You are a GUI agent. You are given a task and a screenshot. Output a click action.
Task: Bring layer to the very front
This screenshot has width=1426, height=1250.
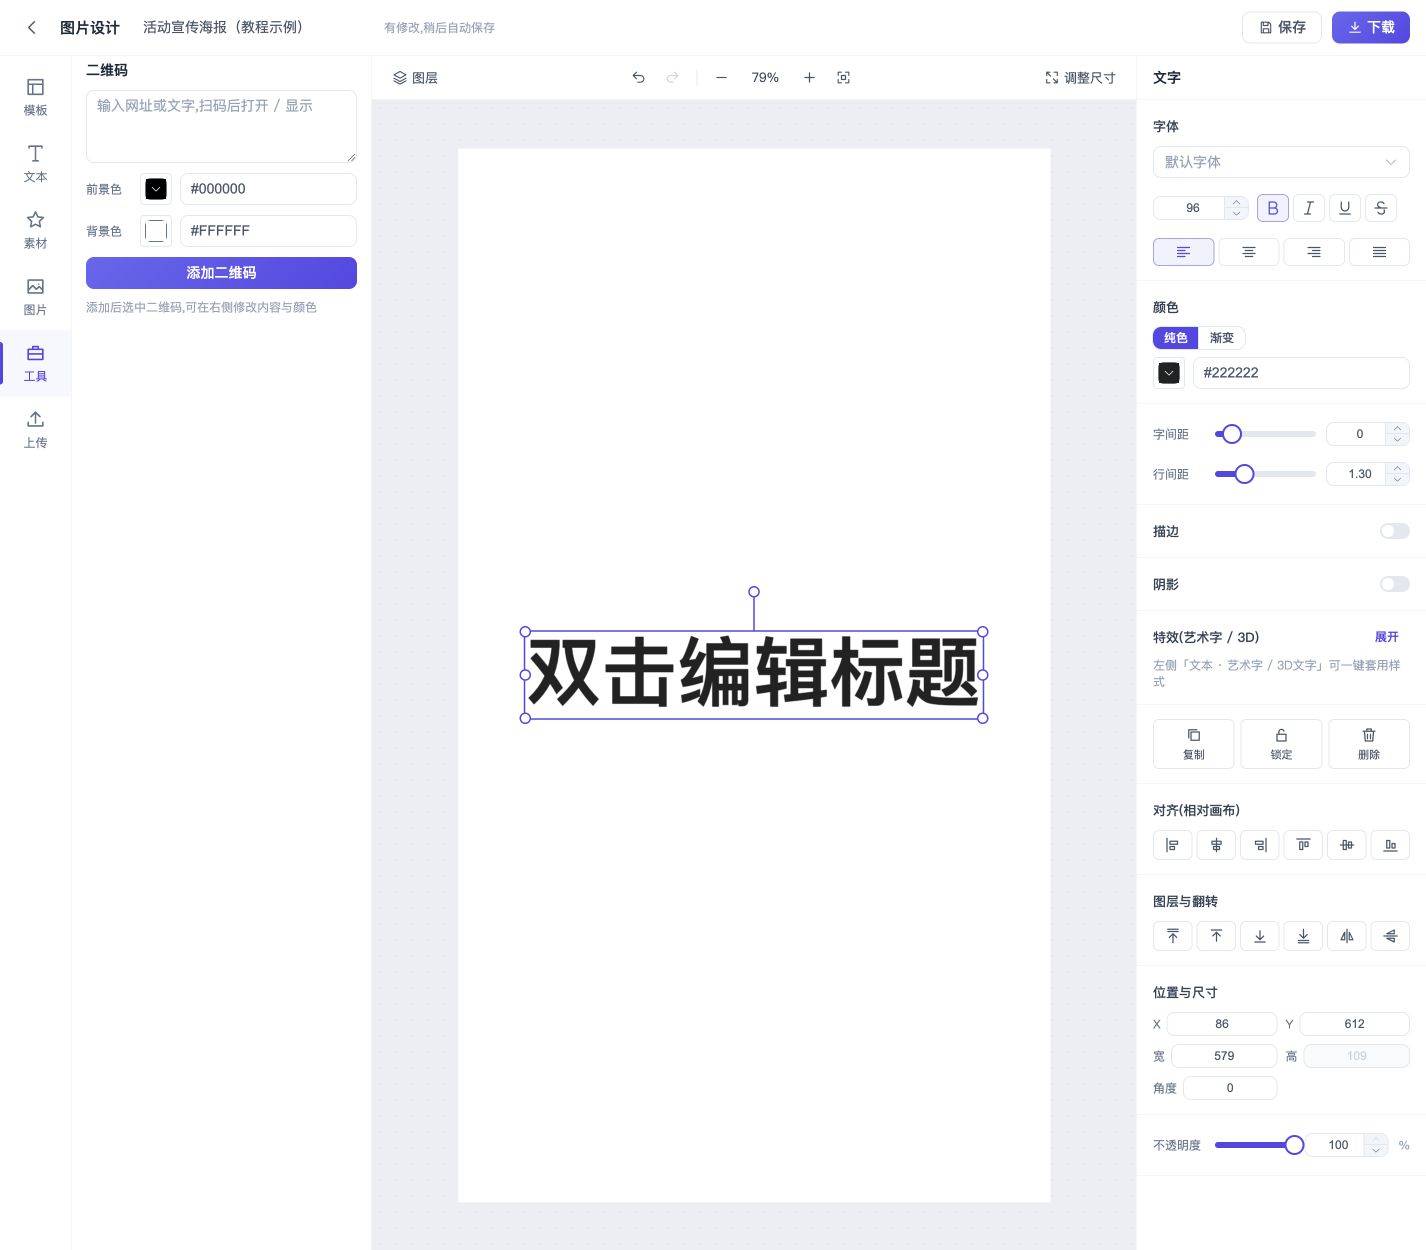coord(1173,936)
